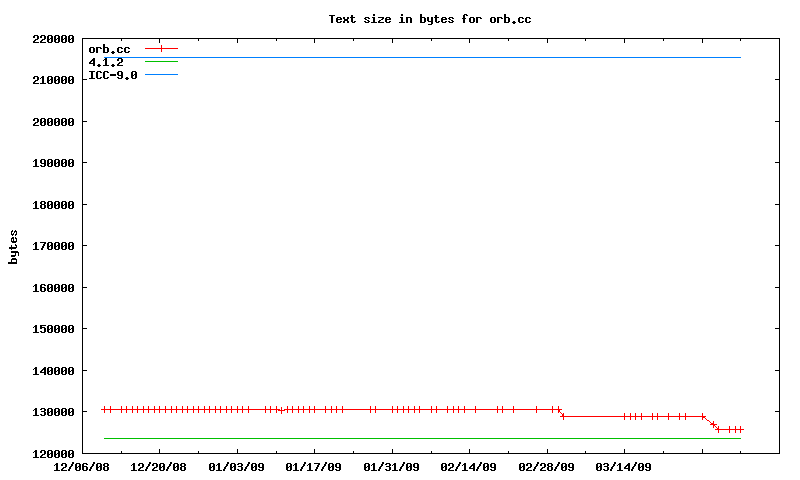Click the 12/06/08 date on x-axis
Viewport: 800px width, 480px height.
[82, 467]
